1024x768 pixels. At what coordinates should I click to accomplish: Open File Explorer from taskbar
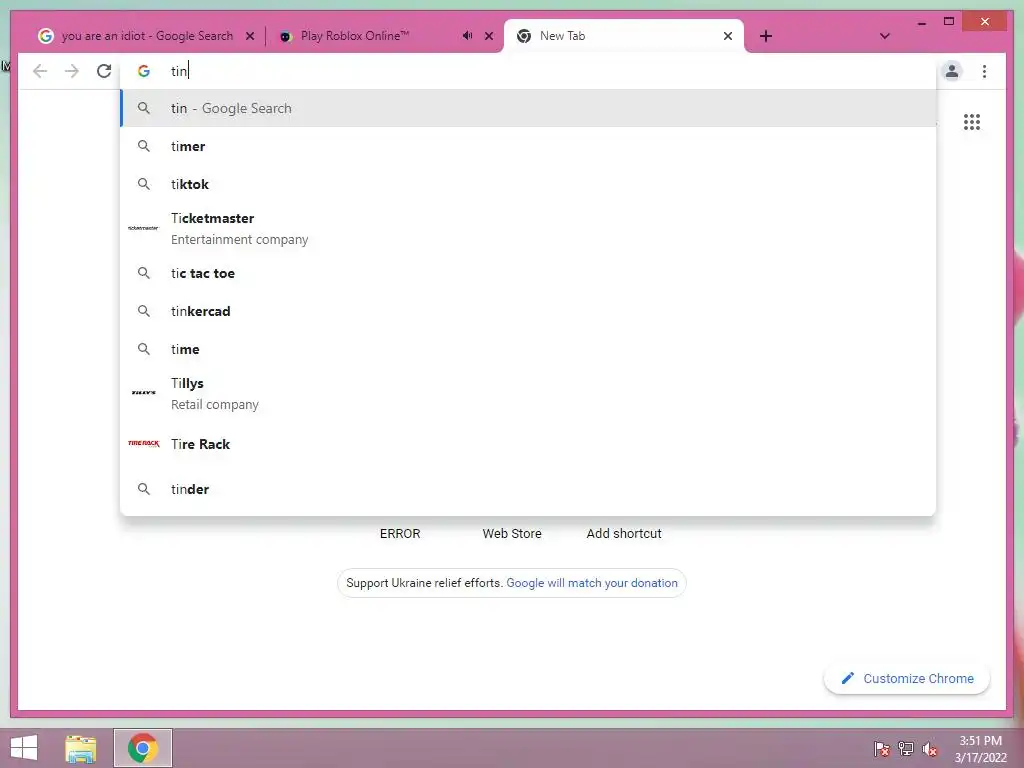coord(80,748)
